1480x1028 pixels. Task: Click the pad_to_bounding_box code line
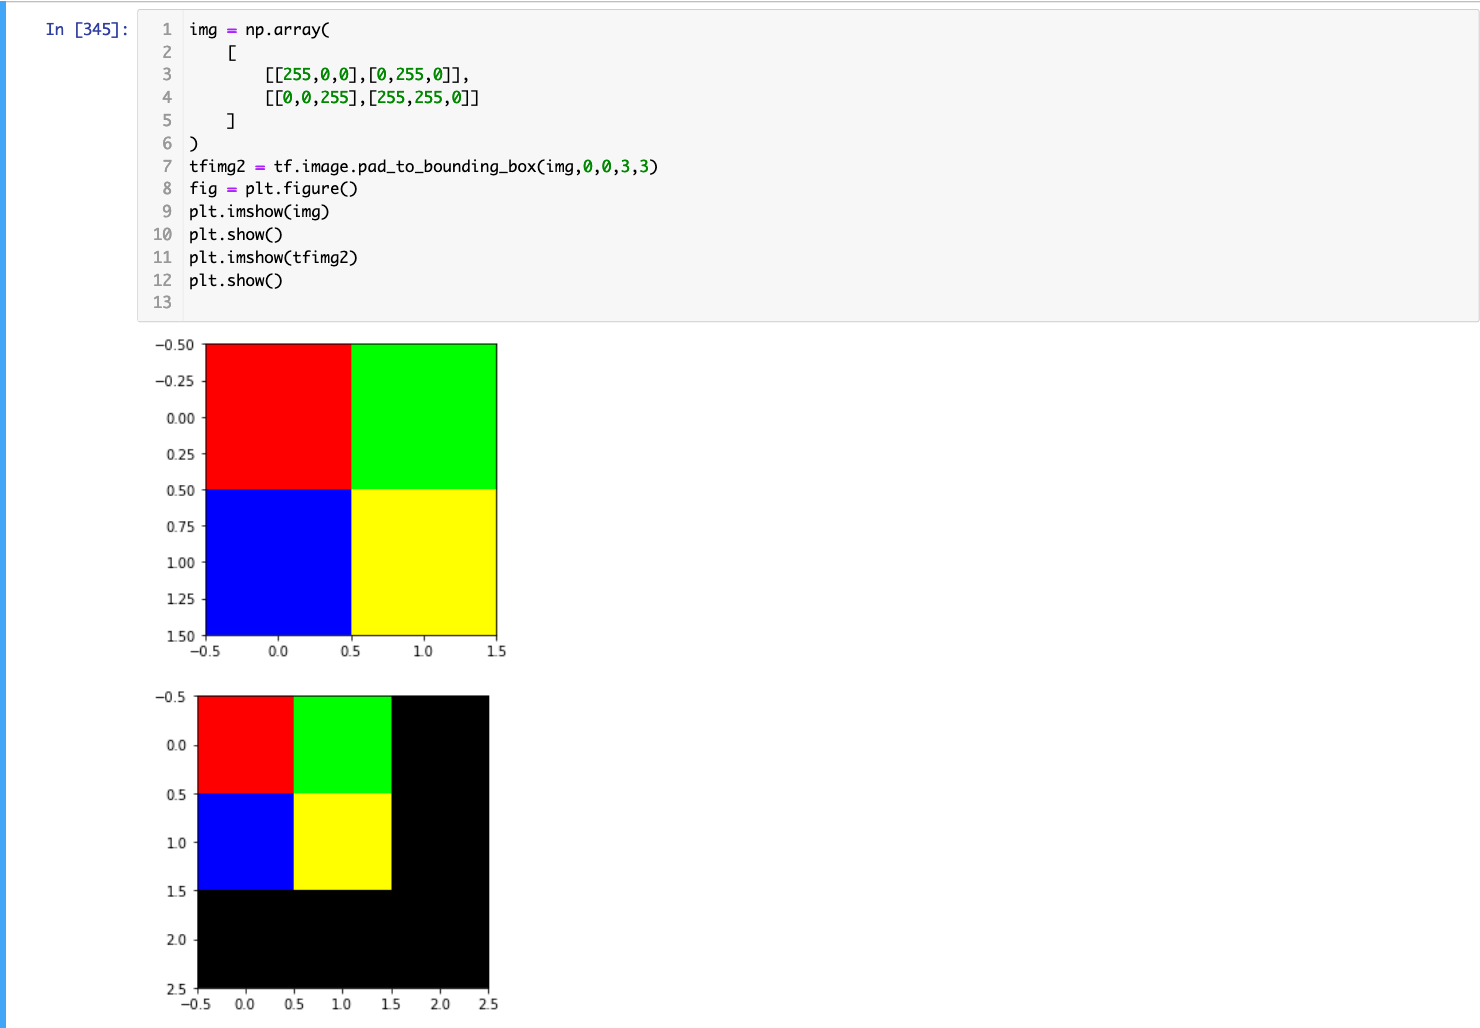click(423, 166)
